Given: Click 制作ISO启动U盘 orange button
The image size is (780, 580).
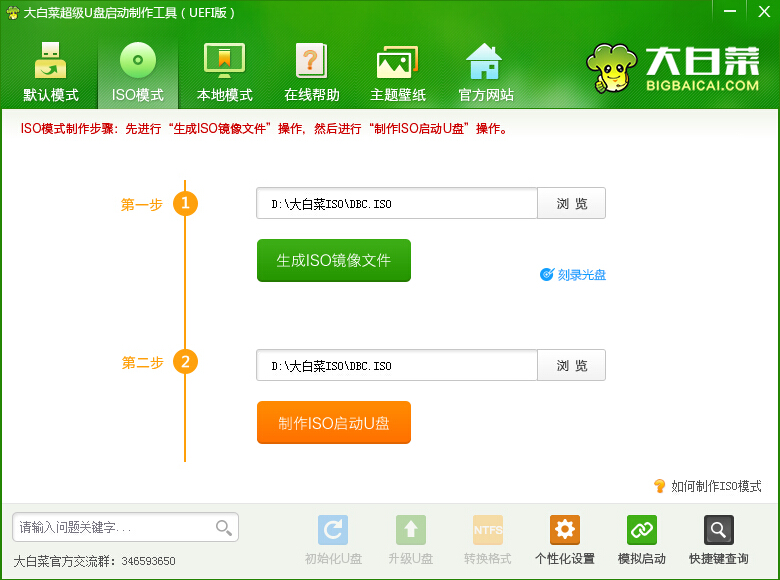Looking at the screenshot, I should click(x=334, y=422).
